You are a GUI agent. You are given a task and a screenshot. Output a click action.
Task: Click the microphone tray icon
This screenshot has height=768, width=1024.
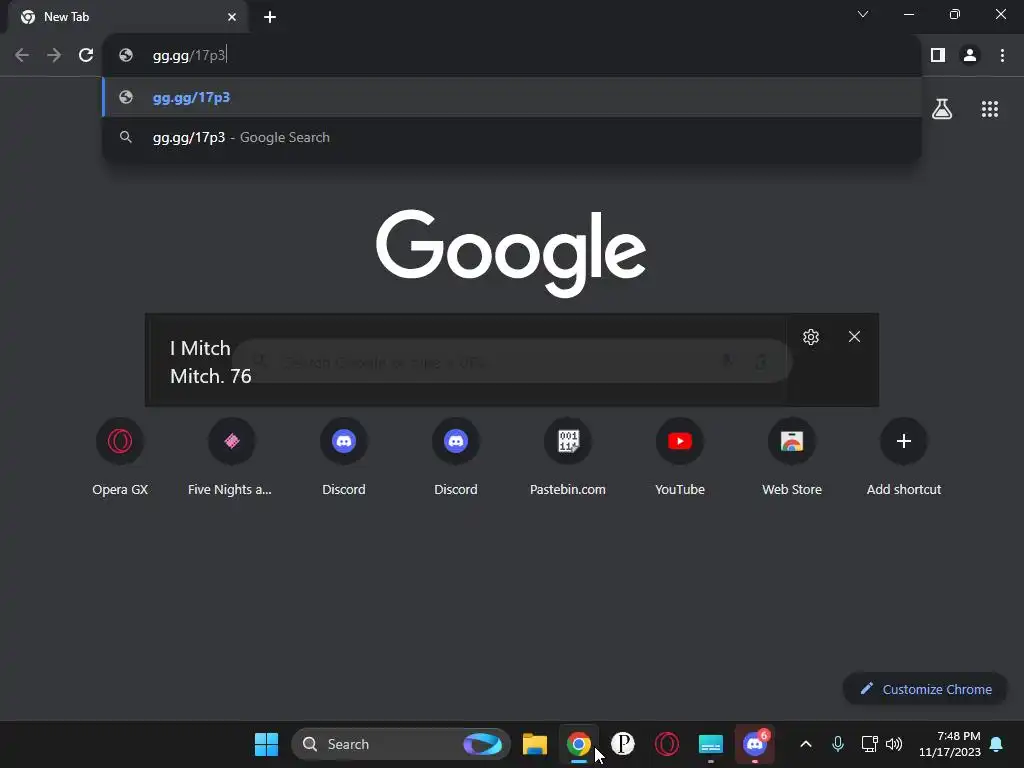point(838,744)
